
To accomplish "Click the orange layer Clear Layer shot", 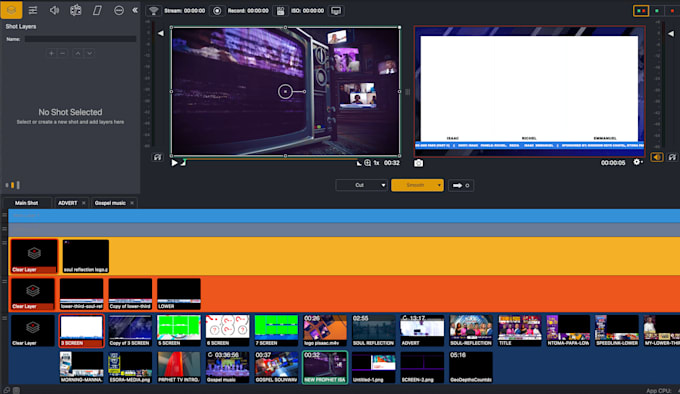I will coord(33,294).
